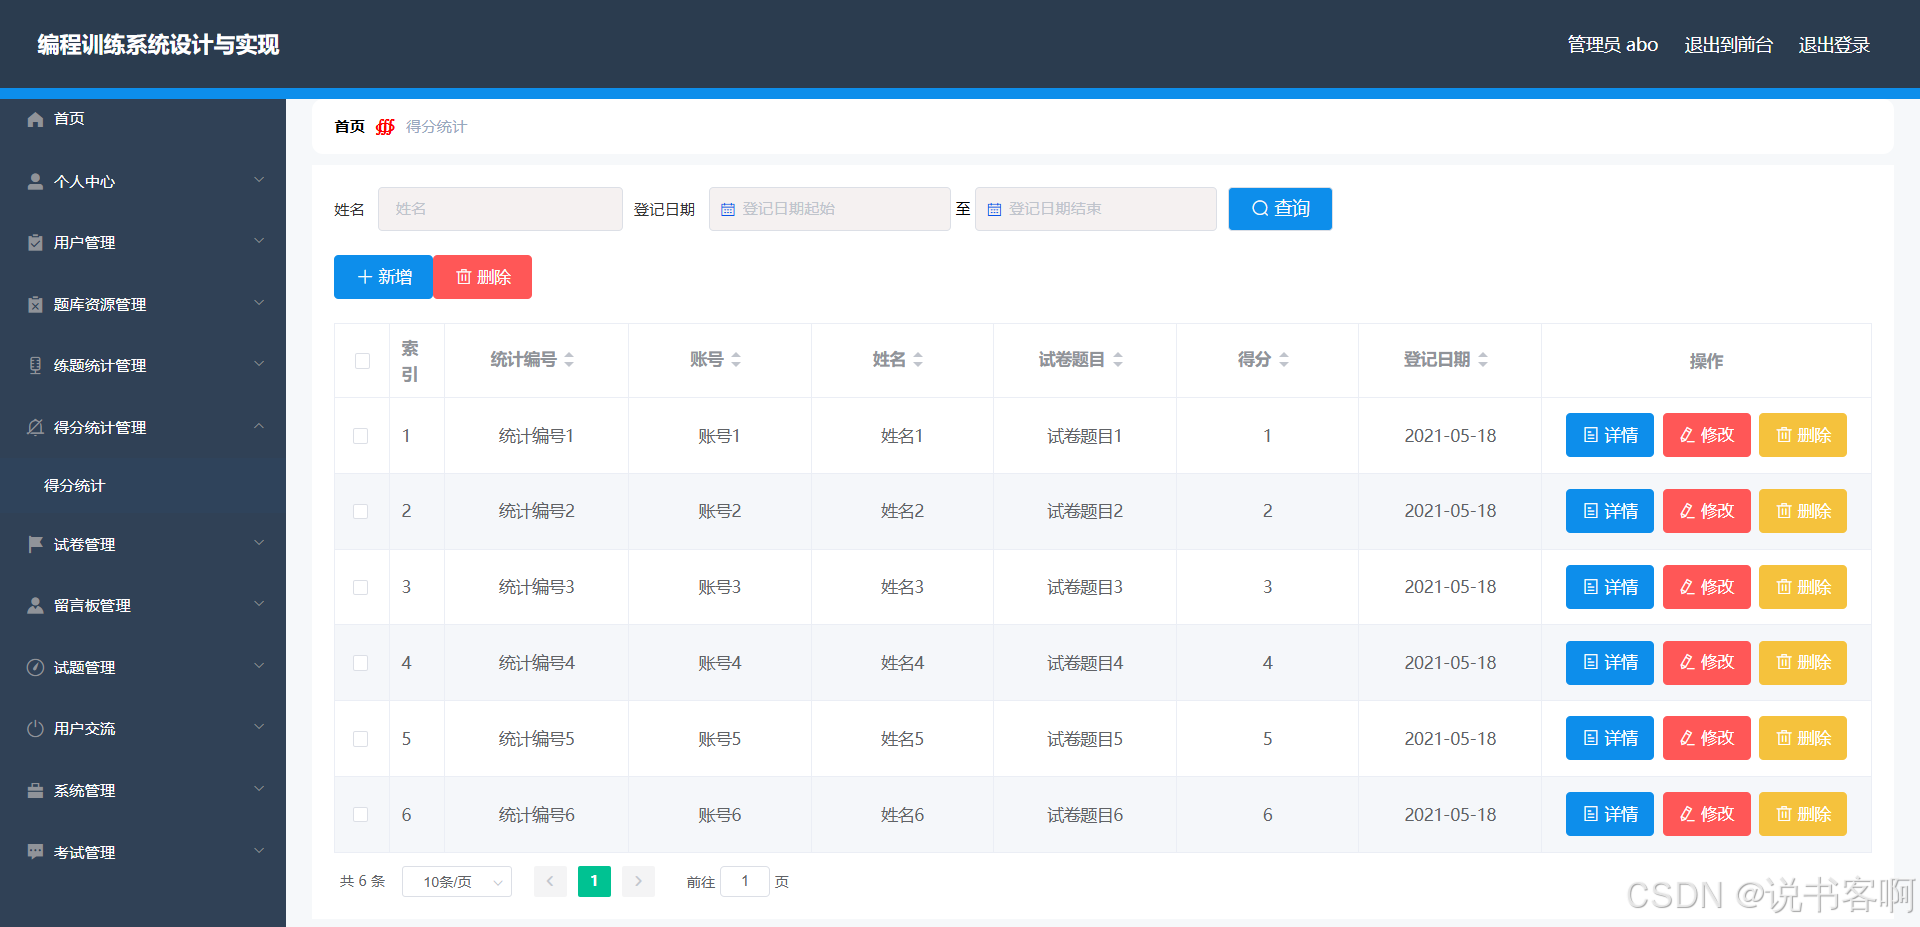This screenshot has height=927, width=1920.
Task: Open the 系统管理 sidebar menu
Action: 143,790
